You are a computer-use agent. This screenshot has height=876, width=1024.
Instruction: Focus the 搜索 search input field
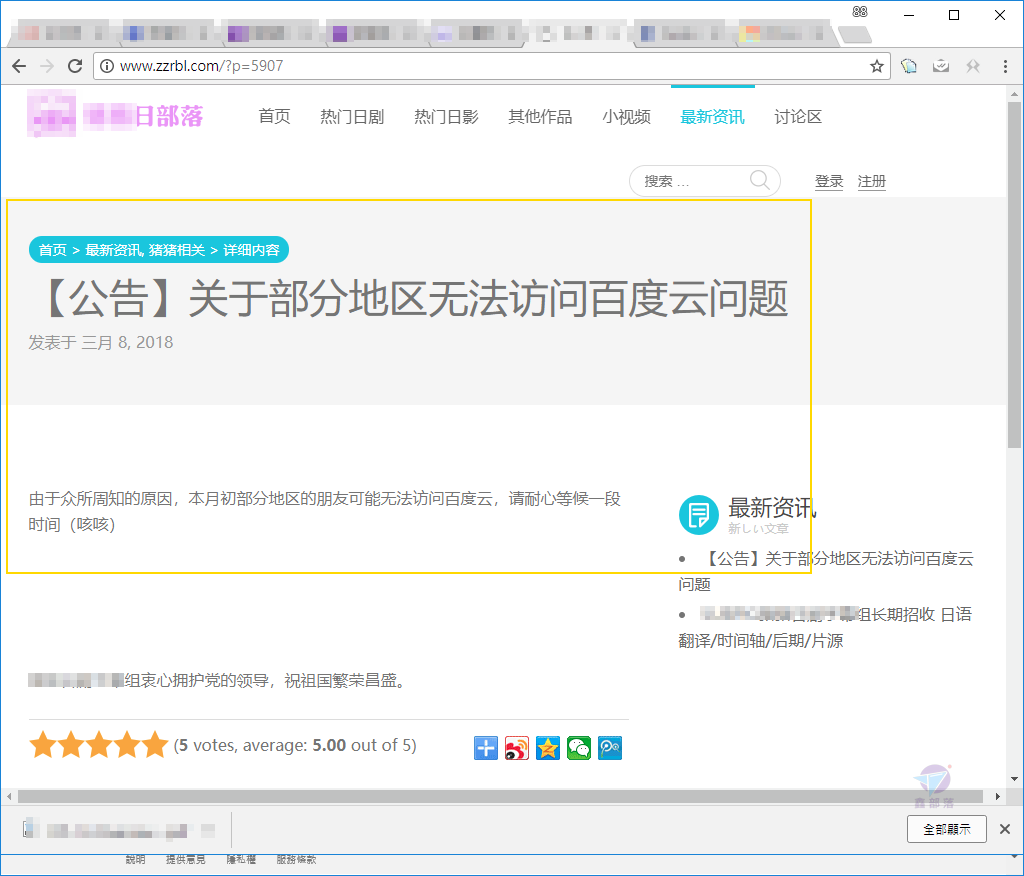coord(695,182)
